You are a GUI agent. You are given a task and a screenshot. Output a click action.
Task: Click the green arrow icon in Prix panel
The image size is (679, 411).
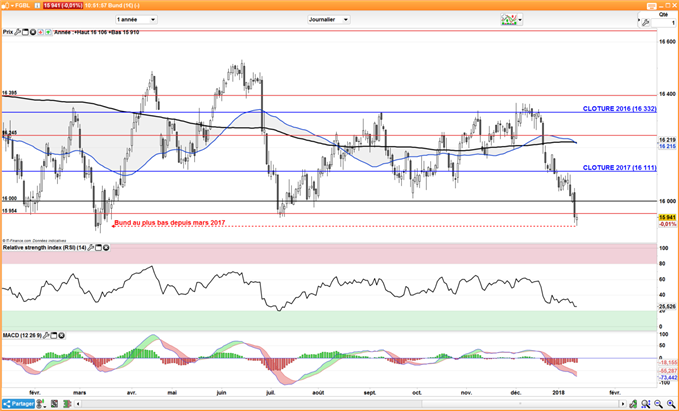(48, 32)
